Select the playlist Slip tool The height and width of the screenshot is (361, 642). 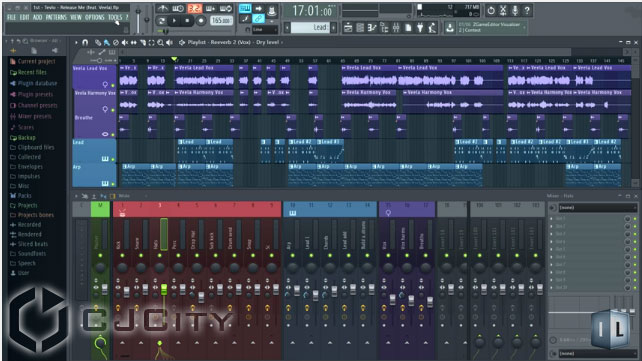(x=133, y=42)
